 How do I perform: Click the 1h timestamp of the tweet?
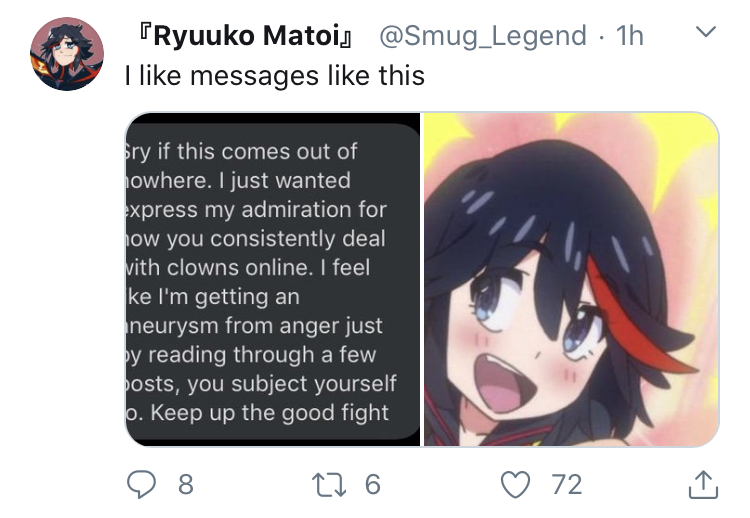[629, 36]
